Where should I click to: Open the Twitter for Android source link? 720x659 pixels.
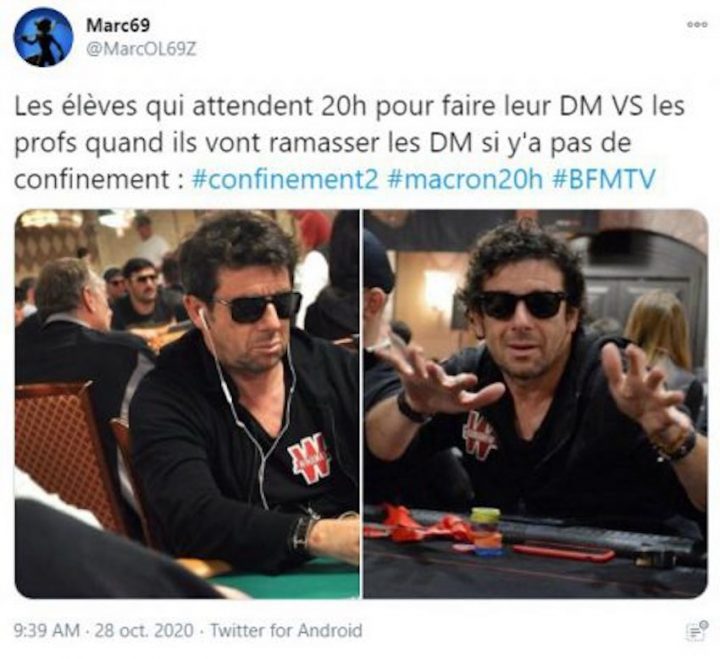click(286, 630)
